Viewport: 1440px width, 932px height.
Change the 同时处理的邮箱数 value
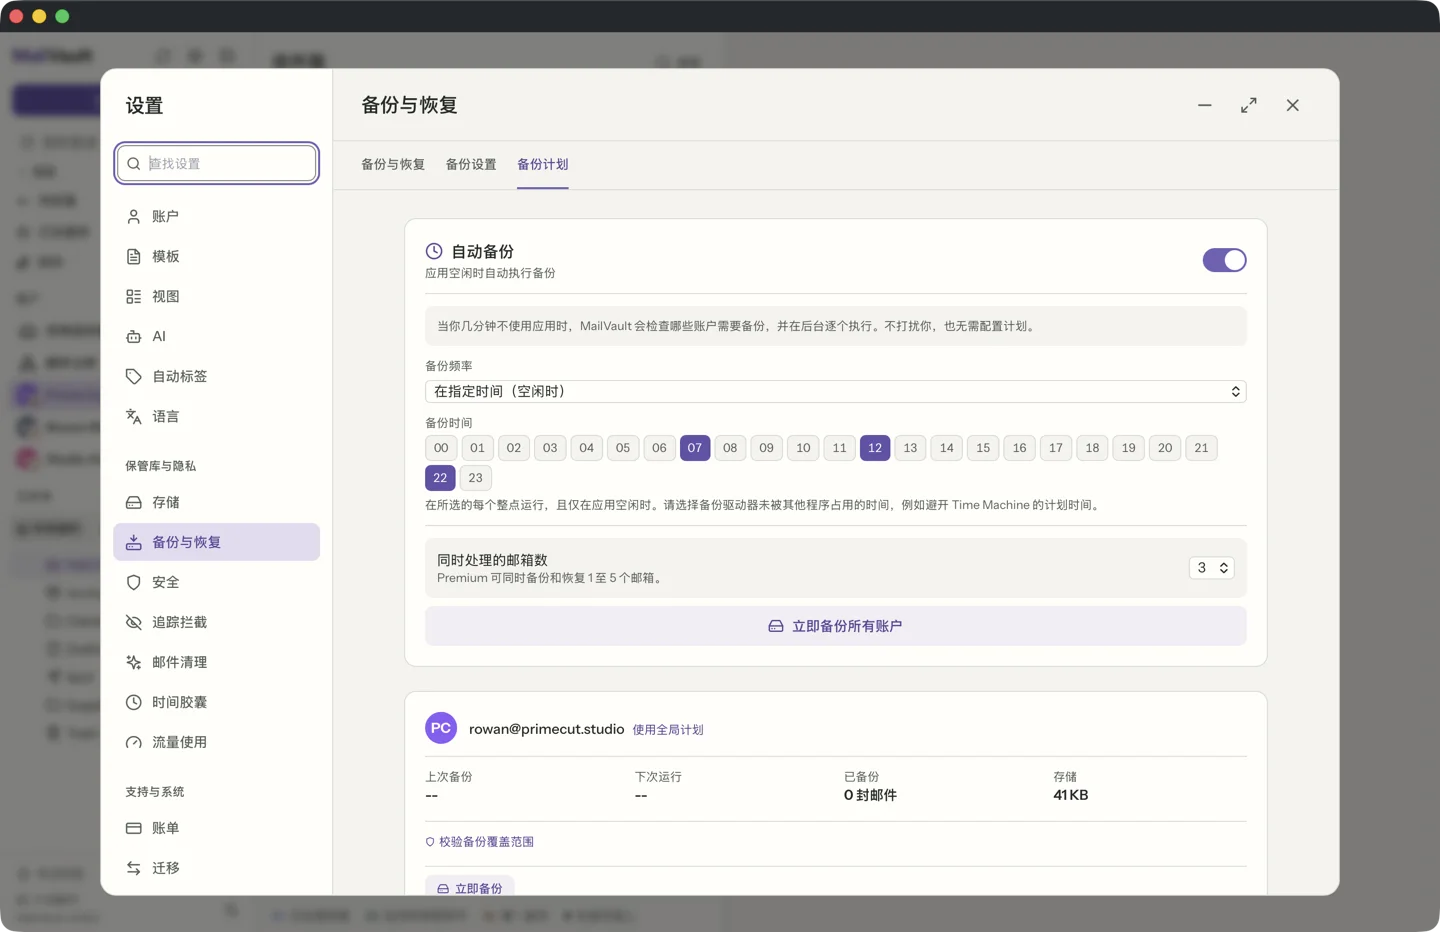pos(1211,568)
